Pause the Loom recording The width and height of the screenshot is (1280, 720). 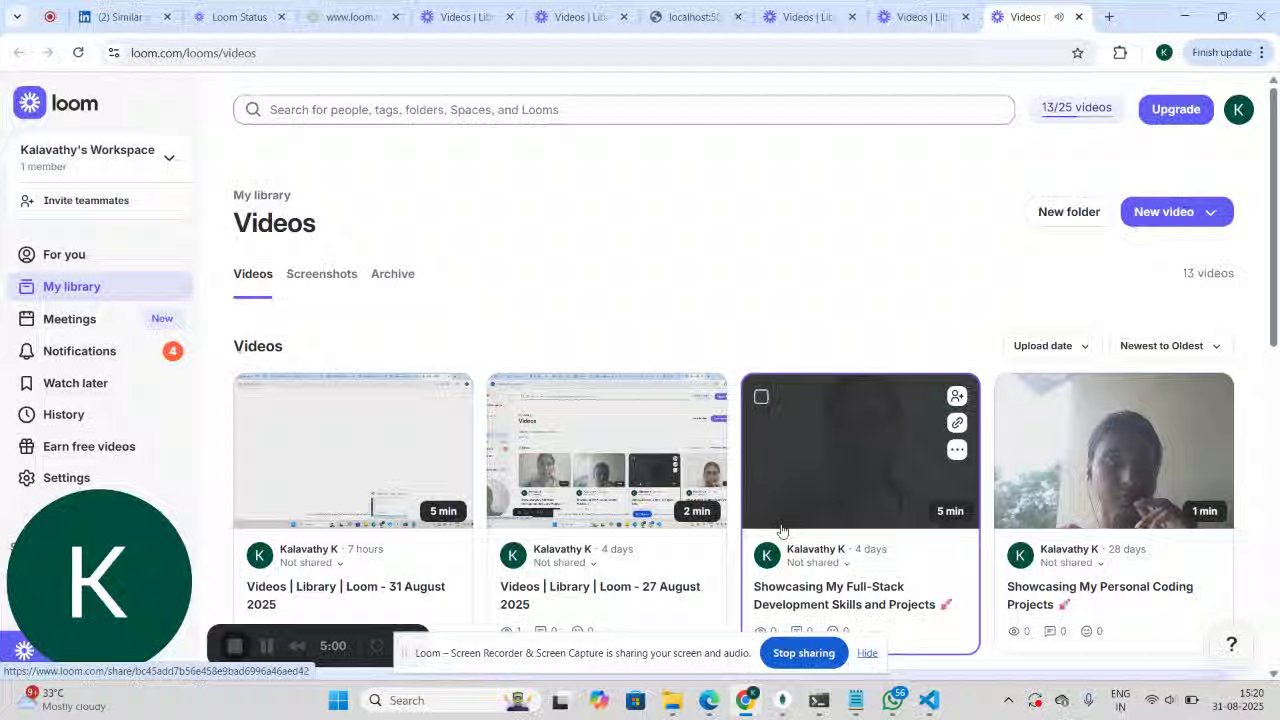pos(266,646)
